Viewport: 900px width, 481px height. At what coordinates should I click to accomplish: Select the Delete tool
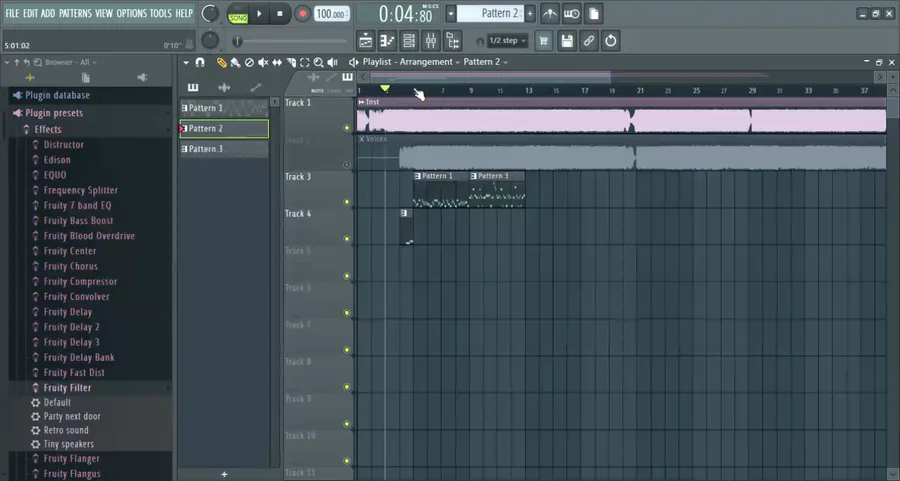point(249,62)
